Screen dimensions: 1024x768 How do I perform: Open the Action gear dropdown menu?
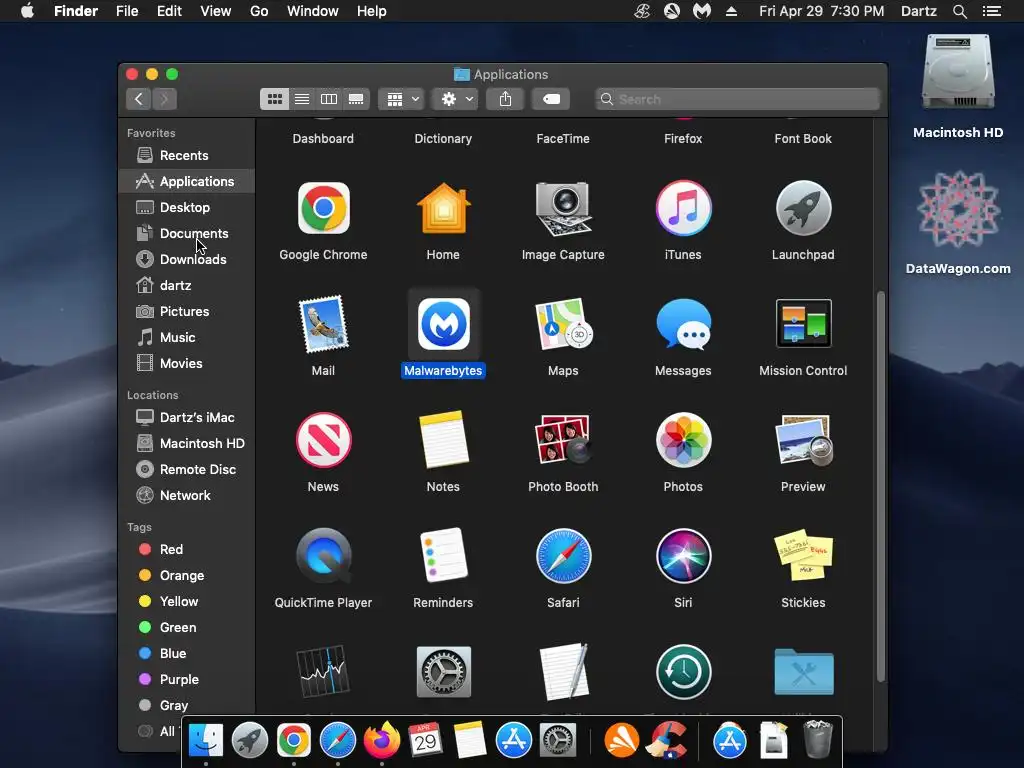pos(456,99)
